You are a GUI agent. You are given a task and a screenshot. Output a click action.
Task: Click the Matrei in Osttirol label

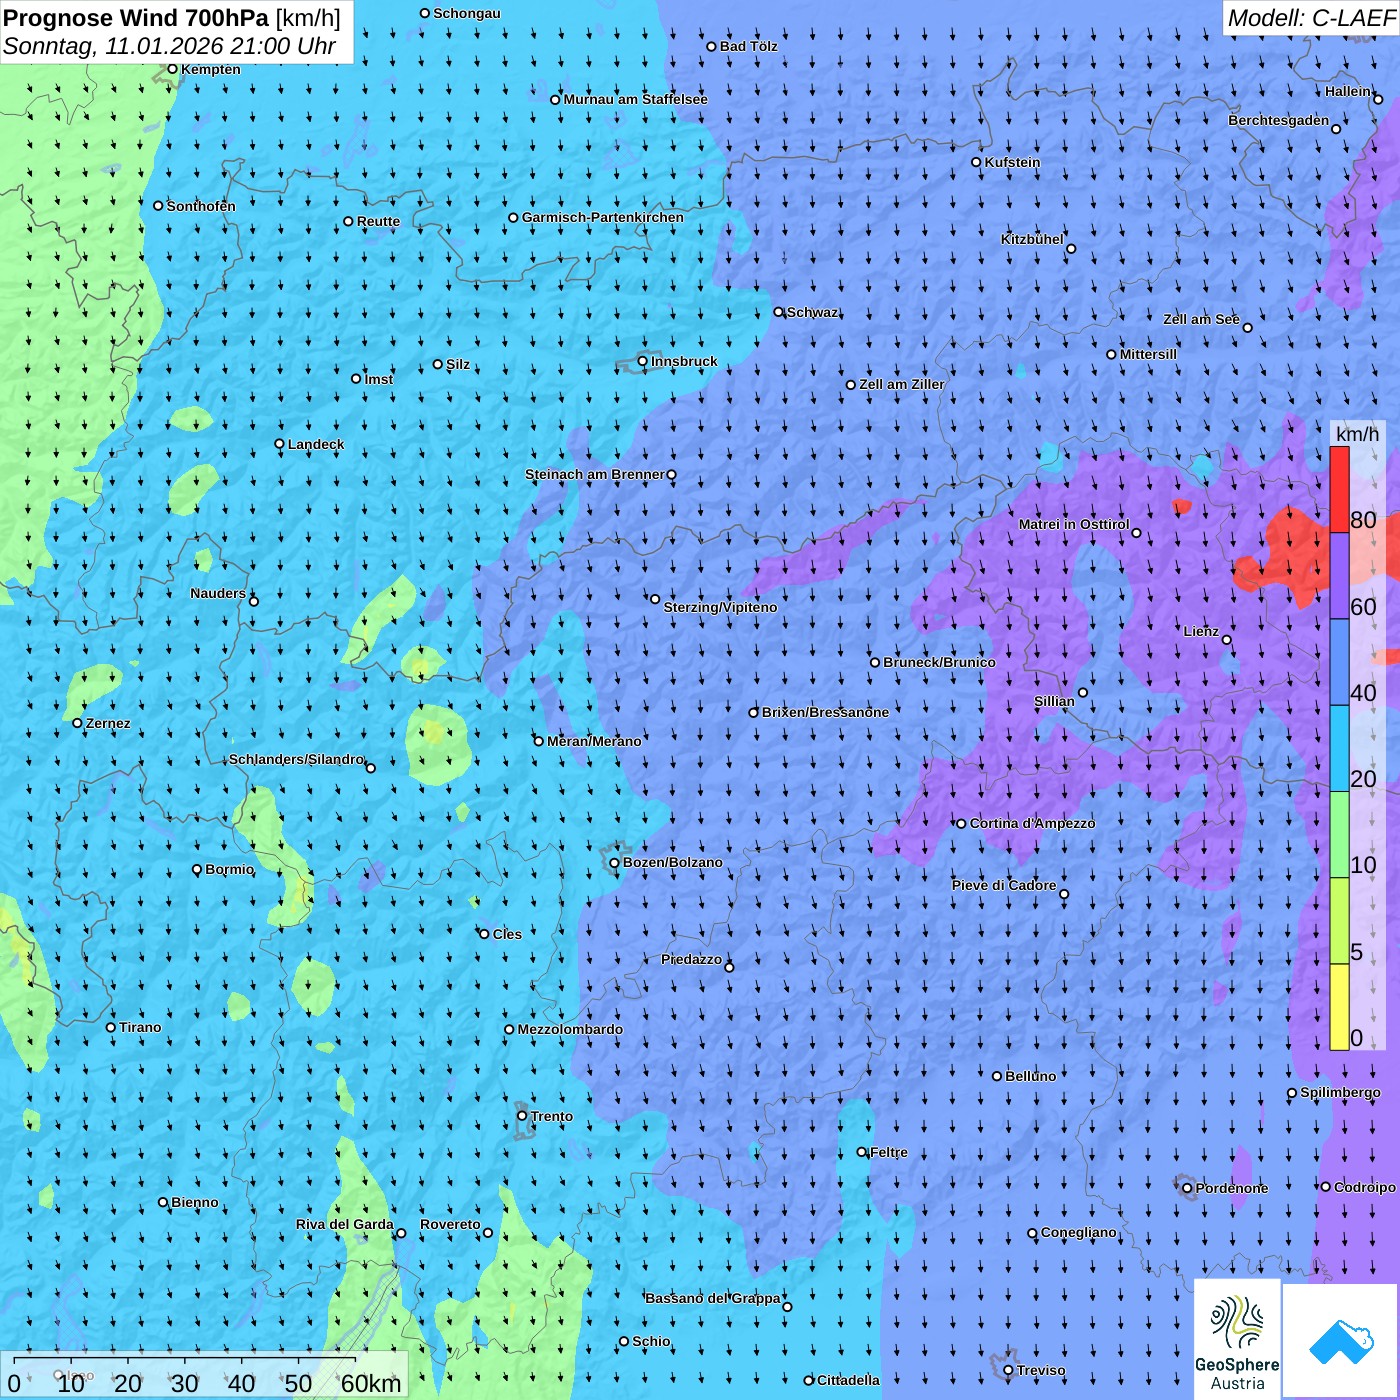[1074, 524]
